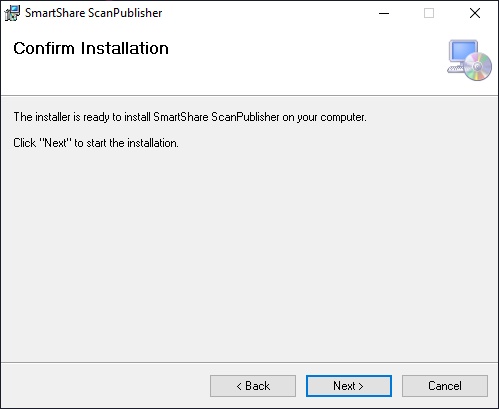Image resolution: width=499 pixels, height=409 pixels.
Task: Click the CD disc in the setup graphic
Action: tap(478, 66)
